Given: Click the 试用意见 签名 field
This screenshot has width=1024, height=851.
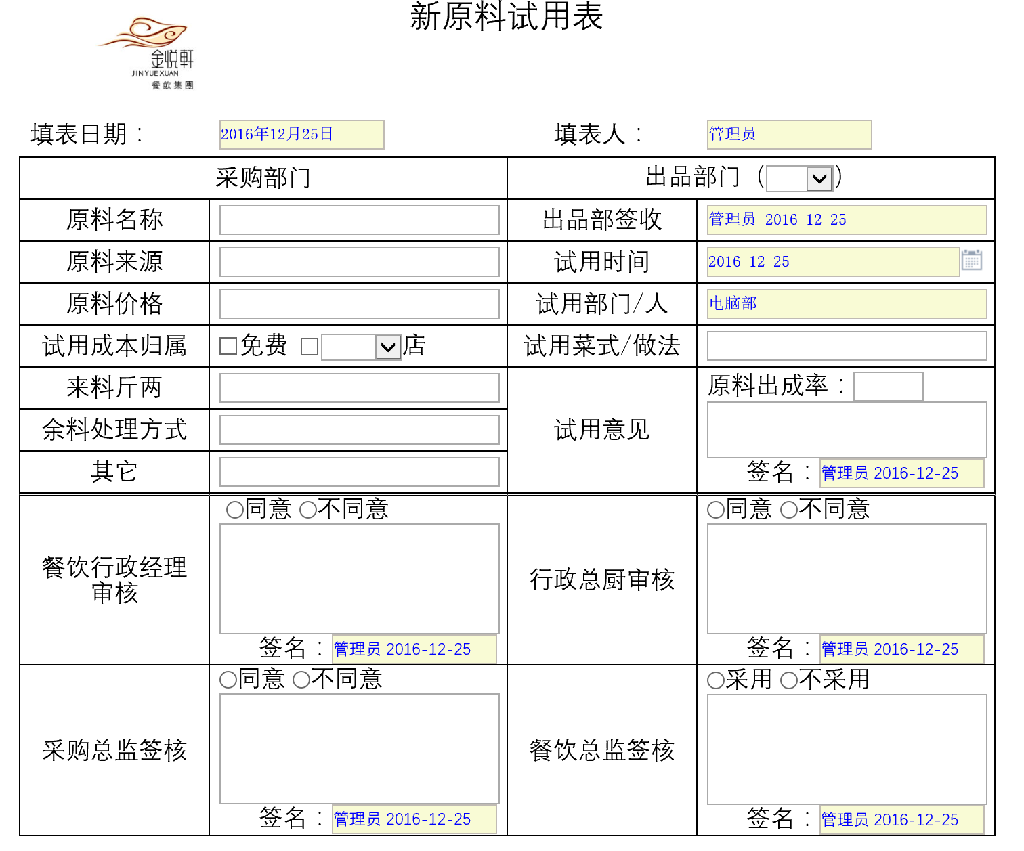Looking at the screenshot, I should tap(902, 474).
